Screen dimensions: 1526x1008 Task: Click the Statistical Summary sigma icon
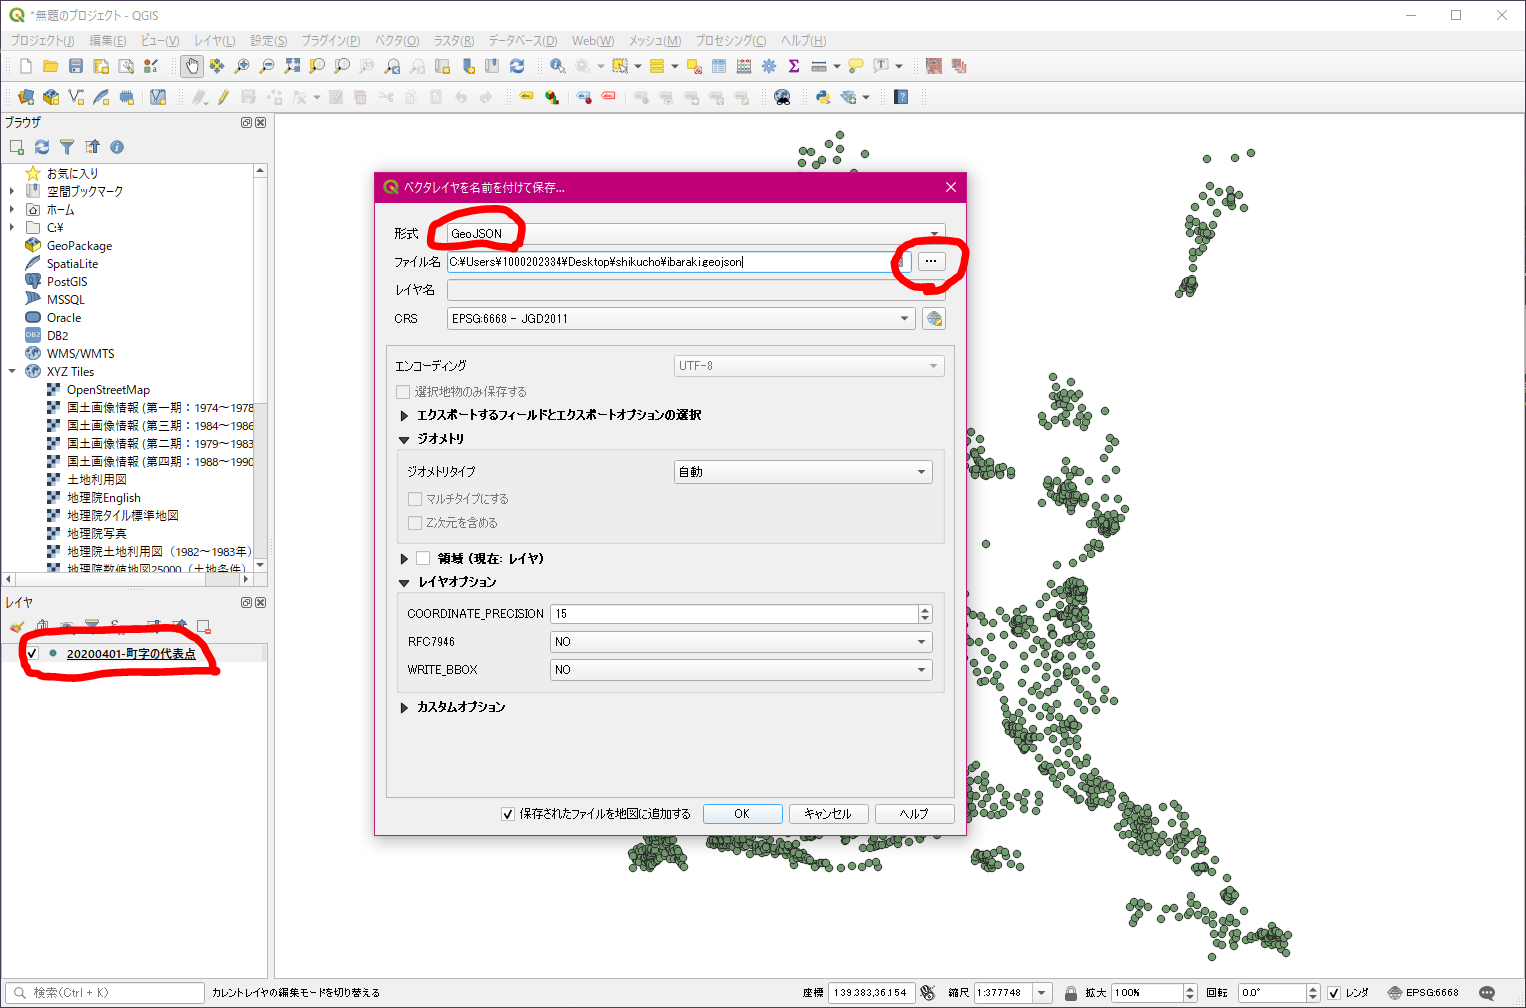click(794, 66)
